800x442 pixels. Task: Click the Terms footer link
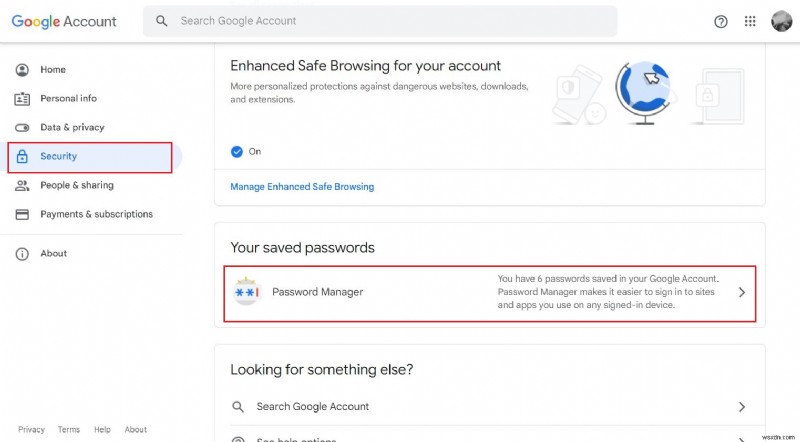pyautogui.click(x=69, y=430)
